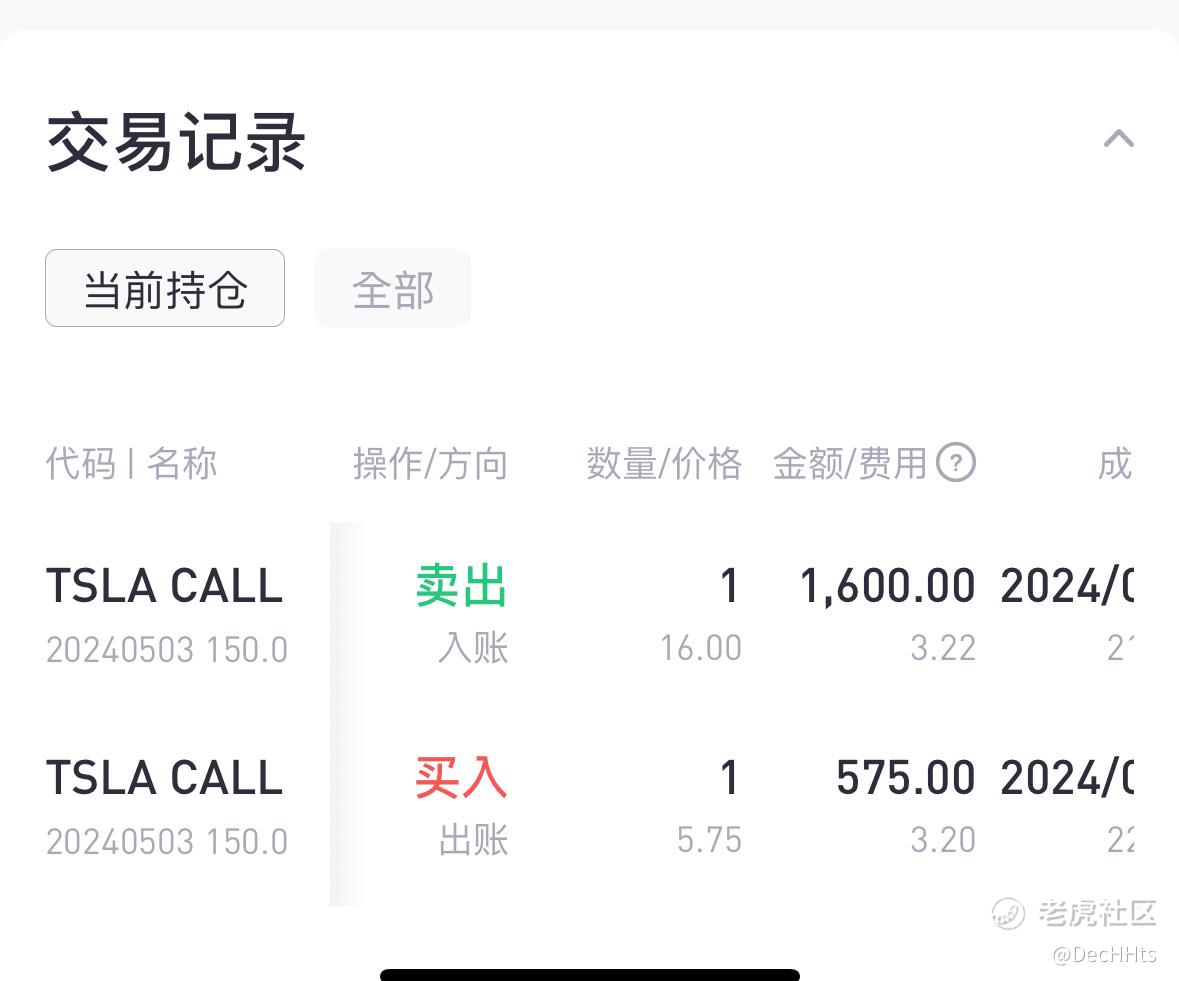The width and height of the screenshot is (1179, 981).
Task: Click the 入账 status under 卖出
Action: point(473,648)
